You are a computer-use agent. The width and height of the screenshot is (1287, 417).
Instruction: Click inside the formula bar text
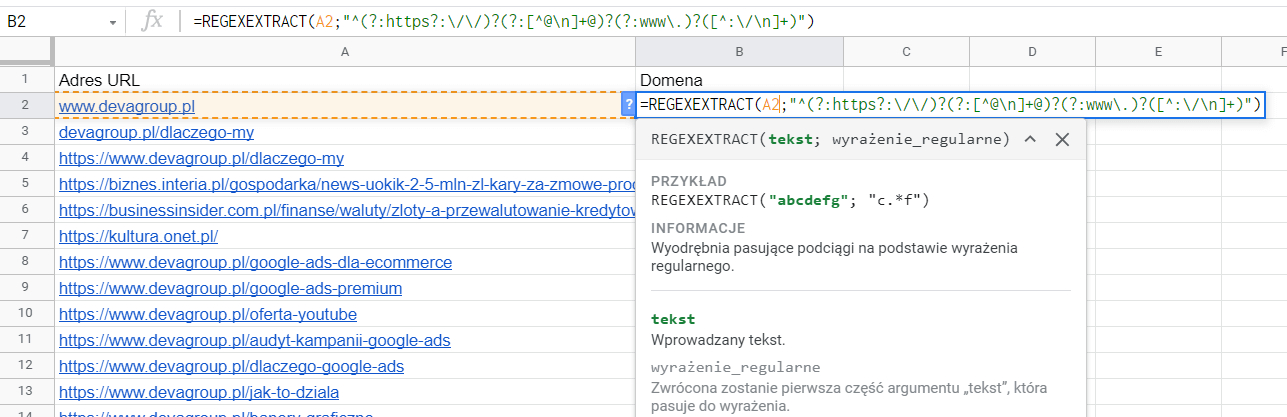tap(500, 22)
